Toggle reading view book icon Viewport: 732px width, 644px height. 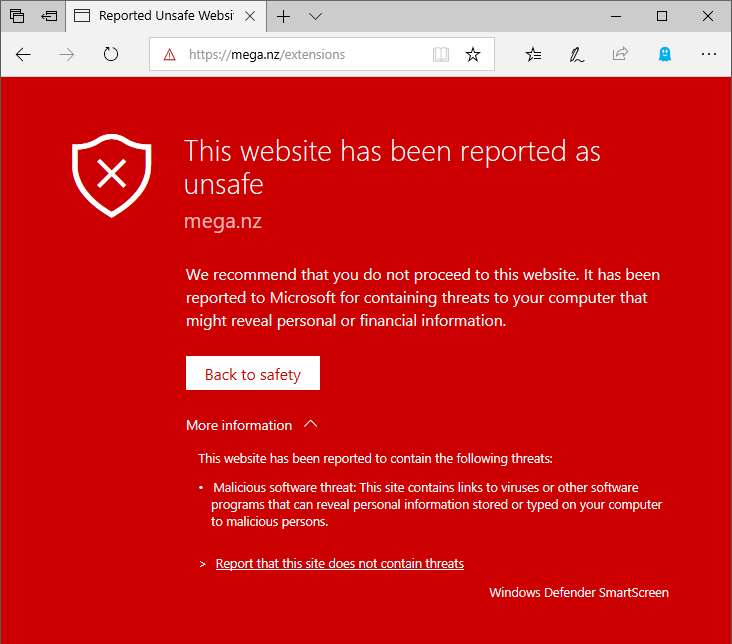[x=441, y=55]
